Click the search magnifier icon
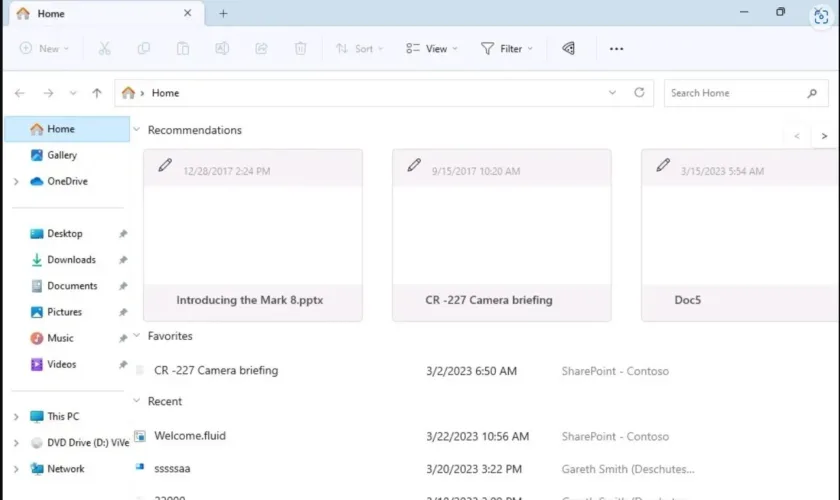The height and width of the screenshot is (500, 840). [812, 93]
